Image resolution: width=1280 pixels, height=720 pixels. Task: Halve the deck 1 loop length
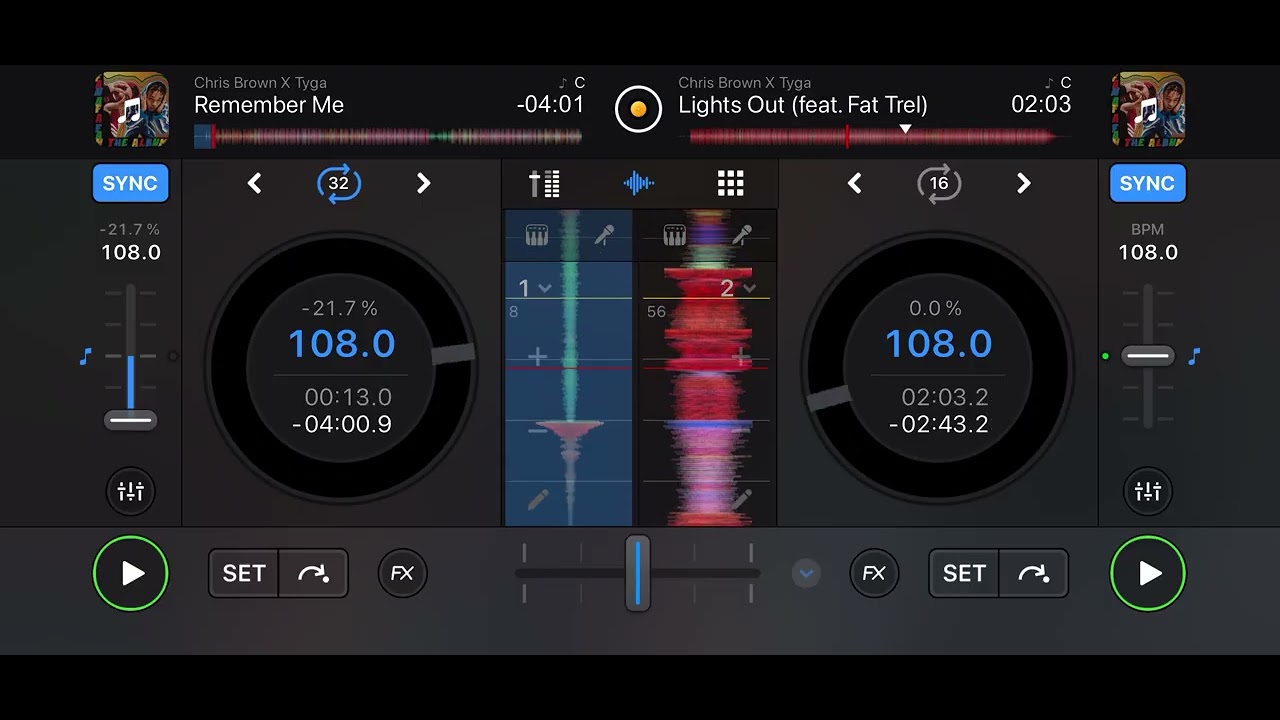coord(255,183)
